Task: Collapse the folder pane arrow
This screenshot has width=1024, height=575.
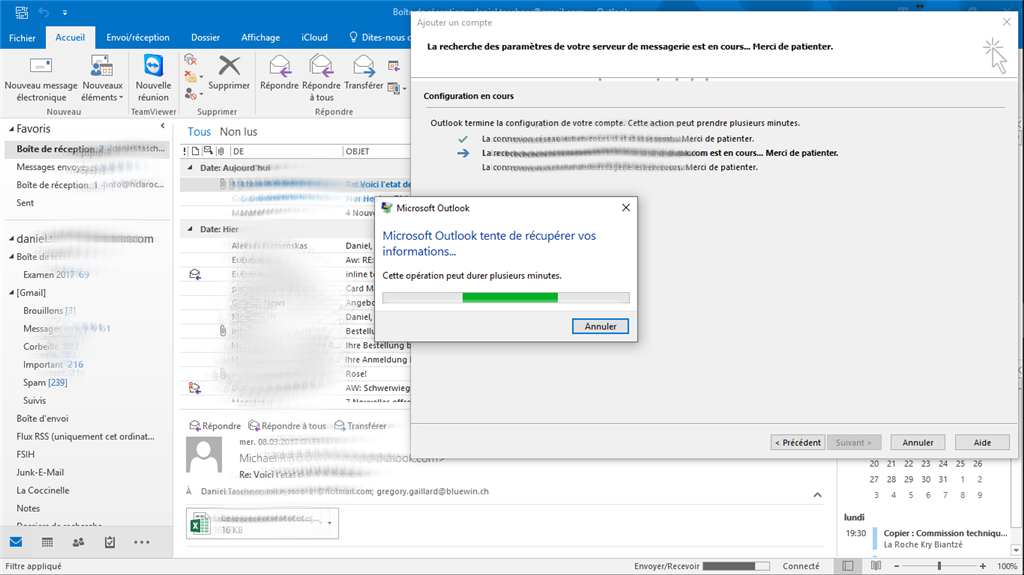Action: coord(163,125)
